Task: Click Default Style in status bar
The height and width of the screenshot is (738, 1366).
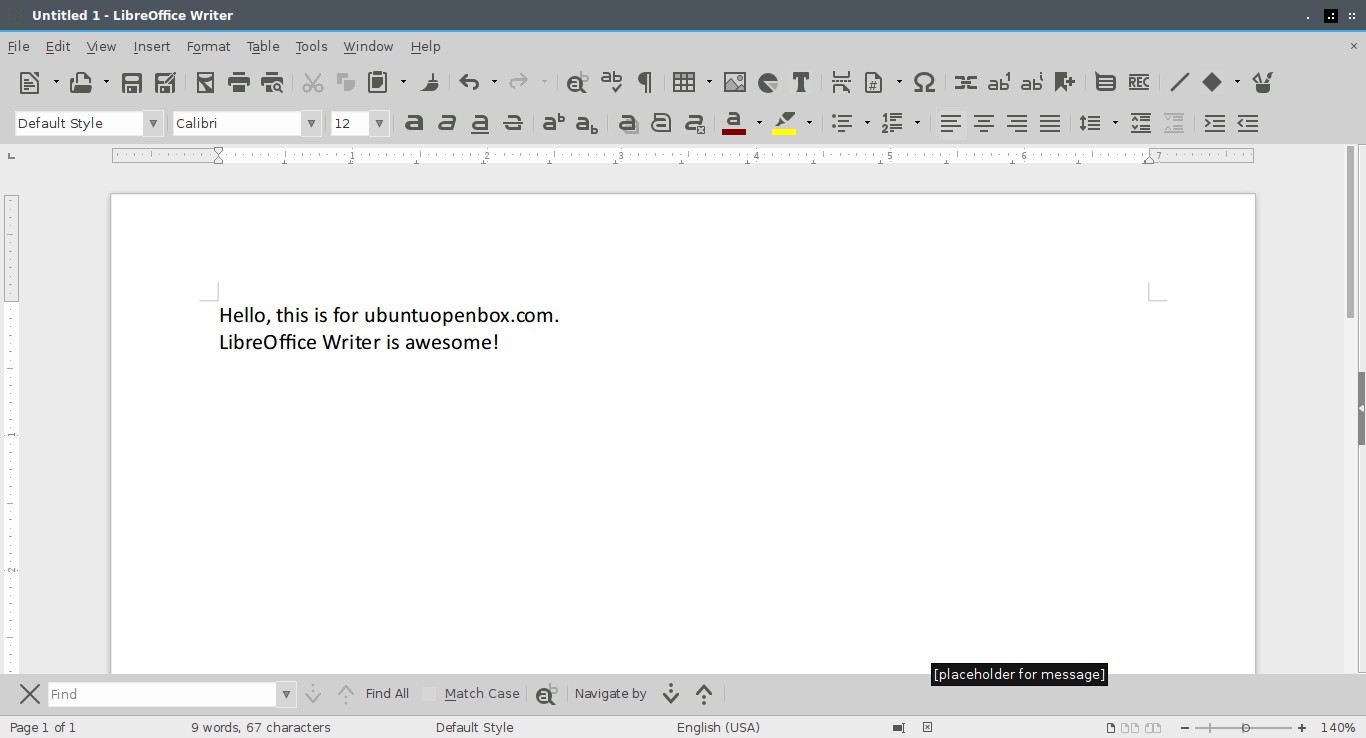Action: [474, 727]
